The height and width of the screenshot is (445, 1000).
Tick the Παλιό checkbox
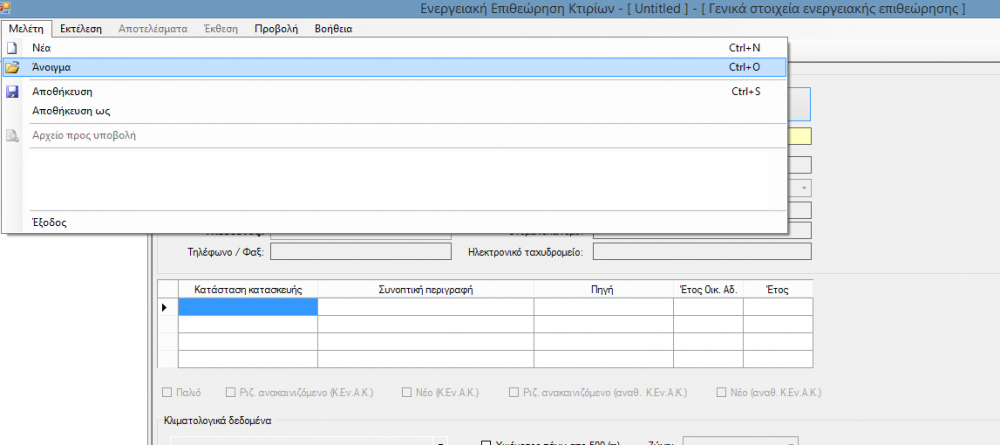(x=167, y=393)
